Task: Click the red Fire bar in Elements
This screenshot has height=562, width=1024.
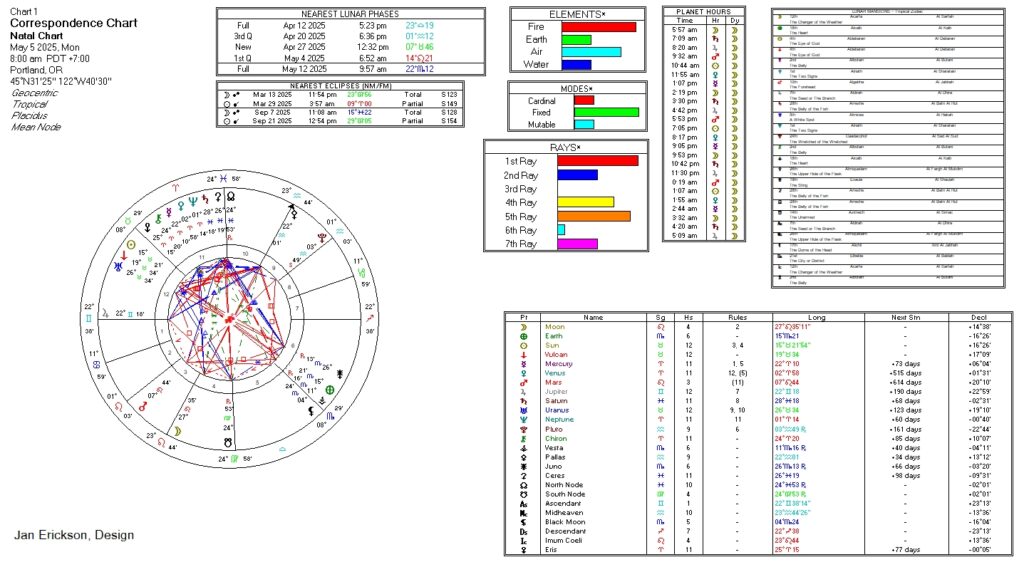Action: (x=599, y=27)
